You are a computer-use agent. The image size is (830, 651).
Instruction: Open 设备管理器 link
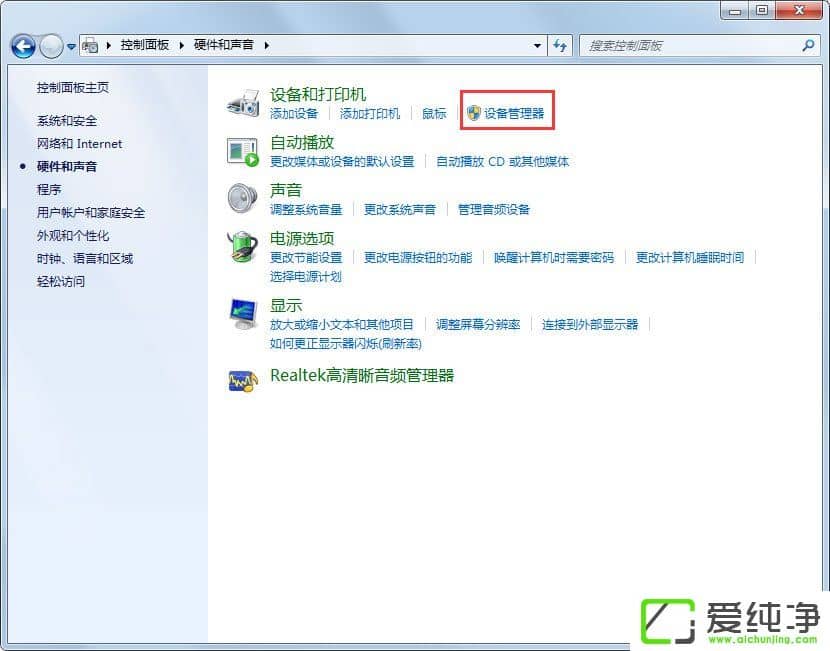point(514,114)
